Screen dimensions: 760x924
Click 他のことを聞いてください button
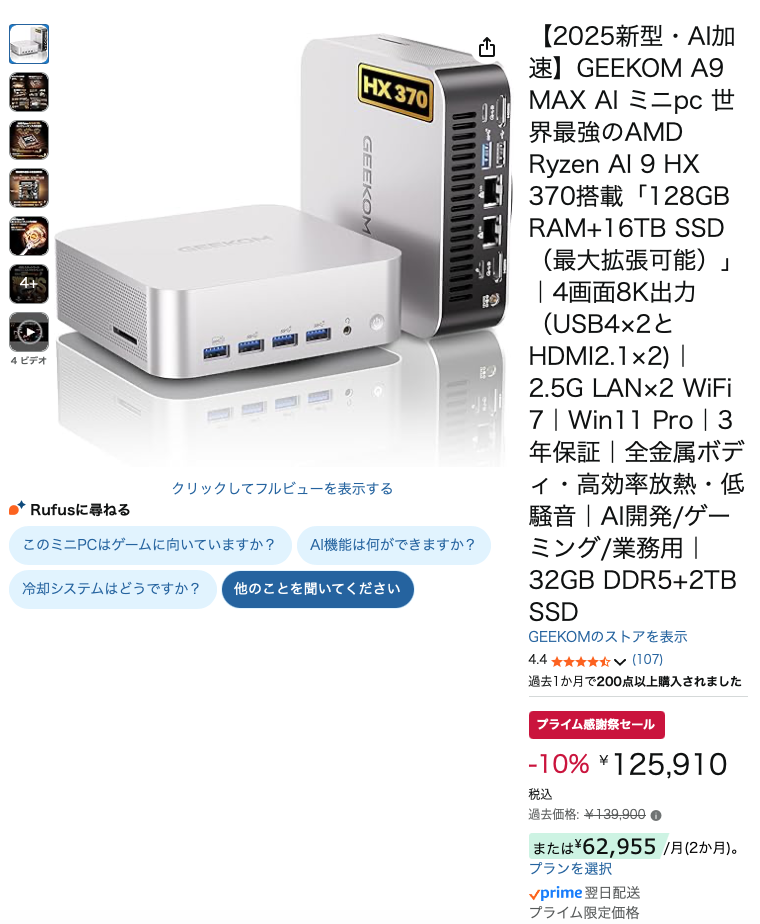point(318,589)
